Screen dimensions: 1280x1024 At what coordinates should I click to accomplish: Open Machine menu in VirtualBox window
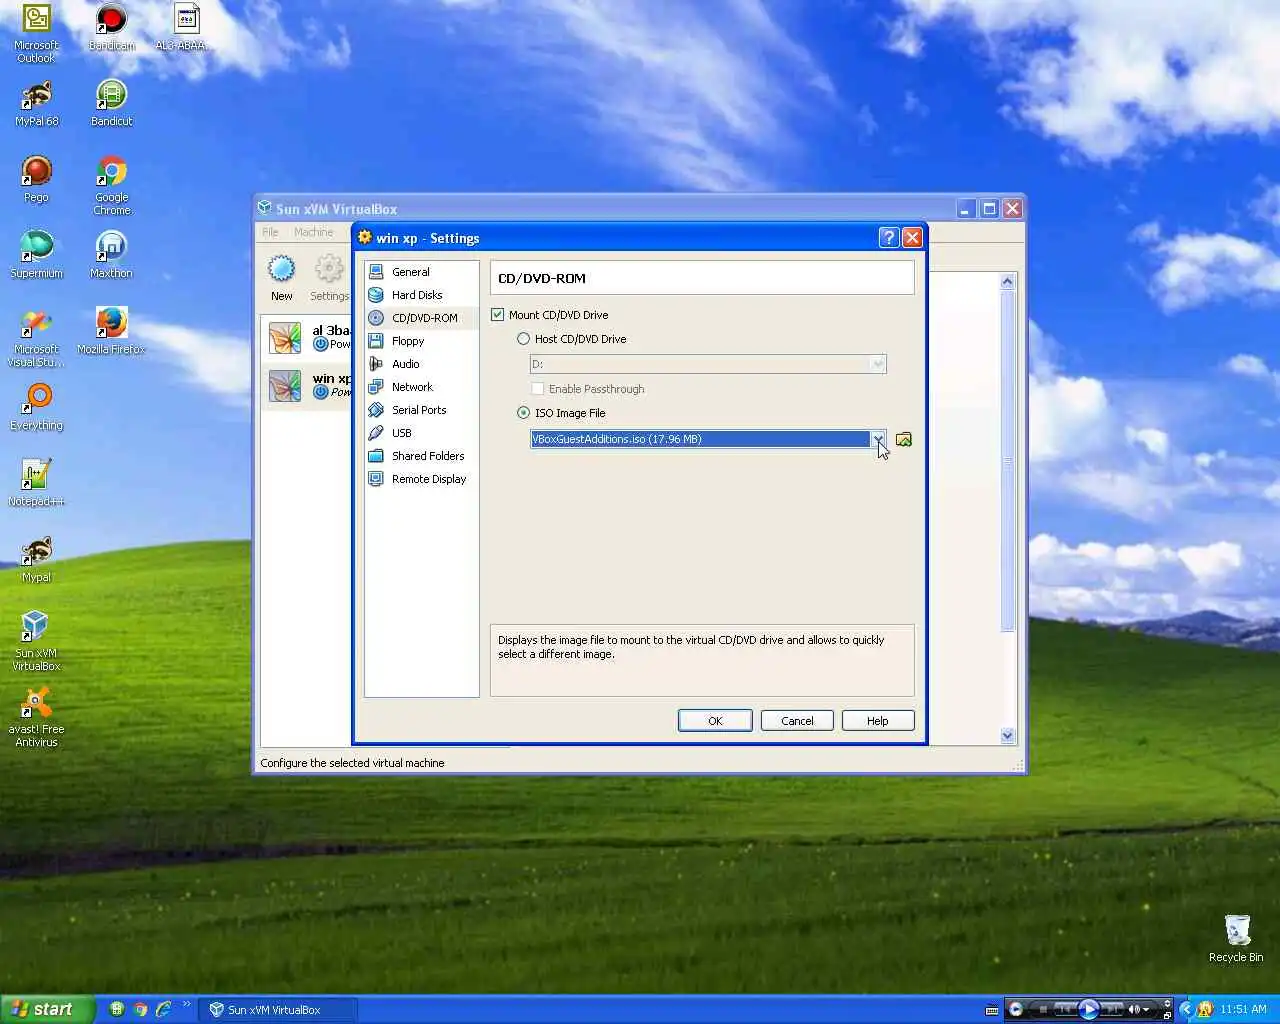coord(313,232)
